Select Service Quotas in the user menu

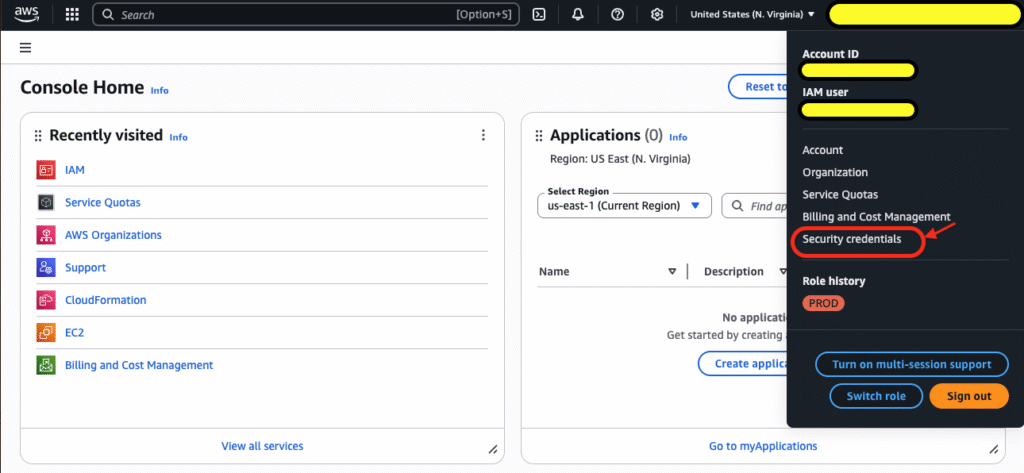(840, 195)
